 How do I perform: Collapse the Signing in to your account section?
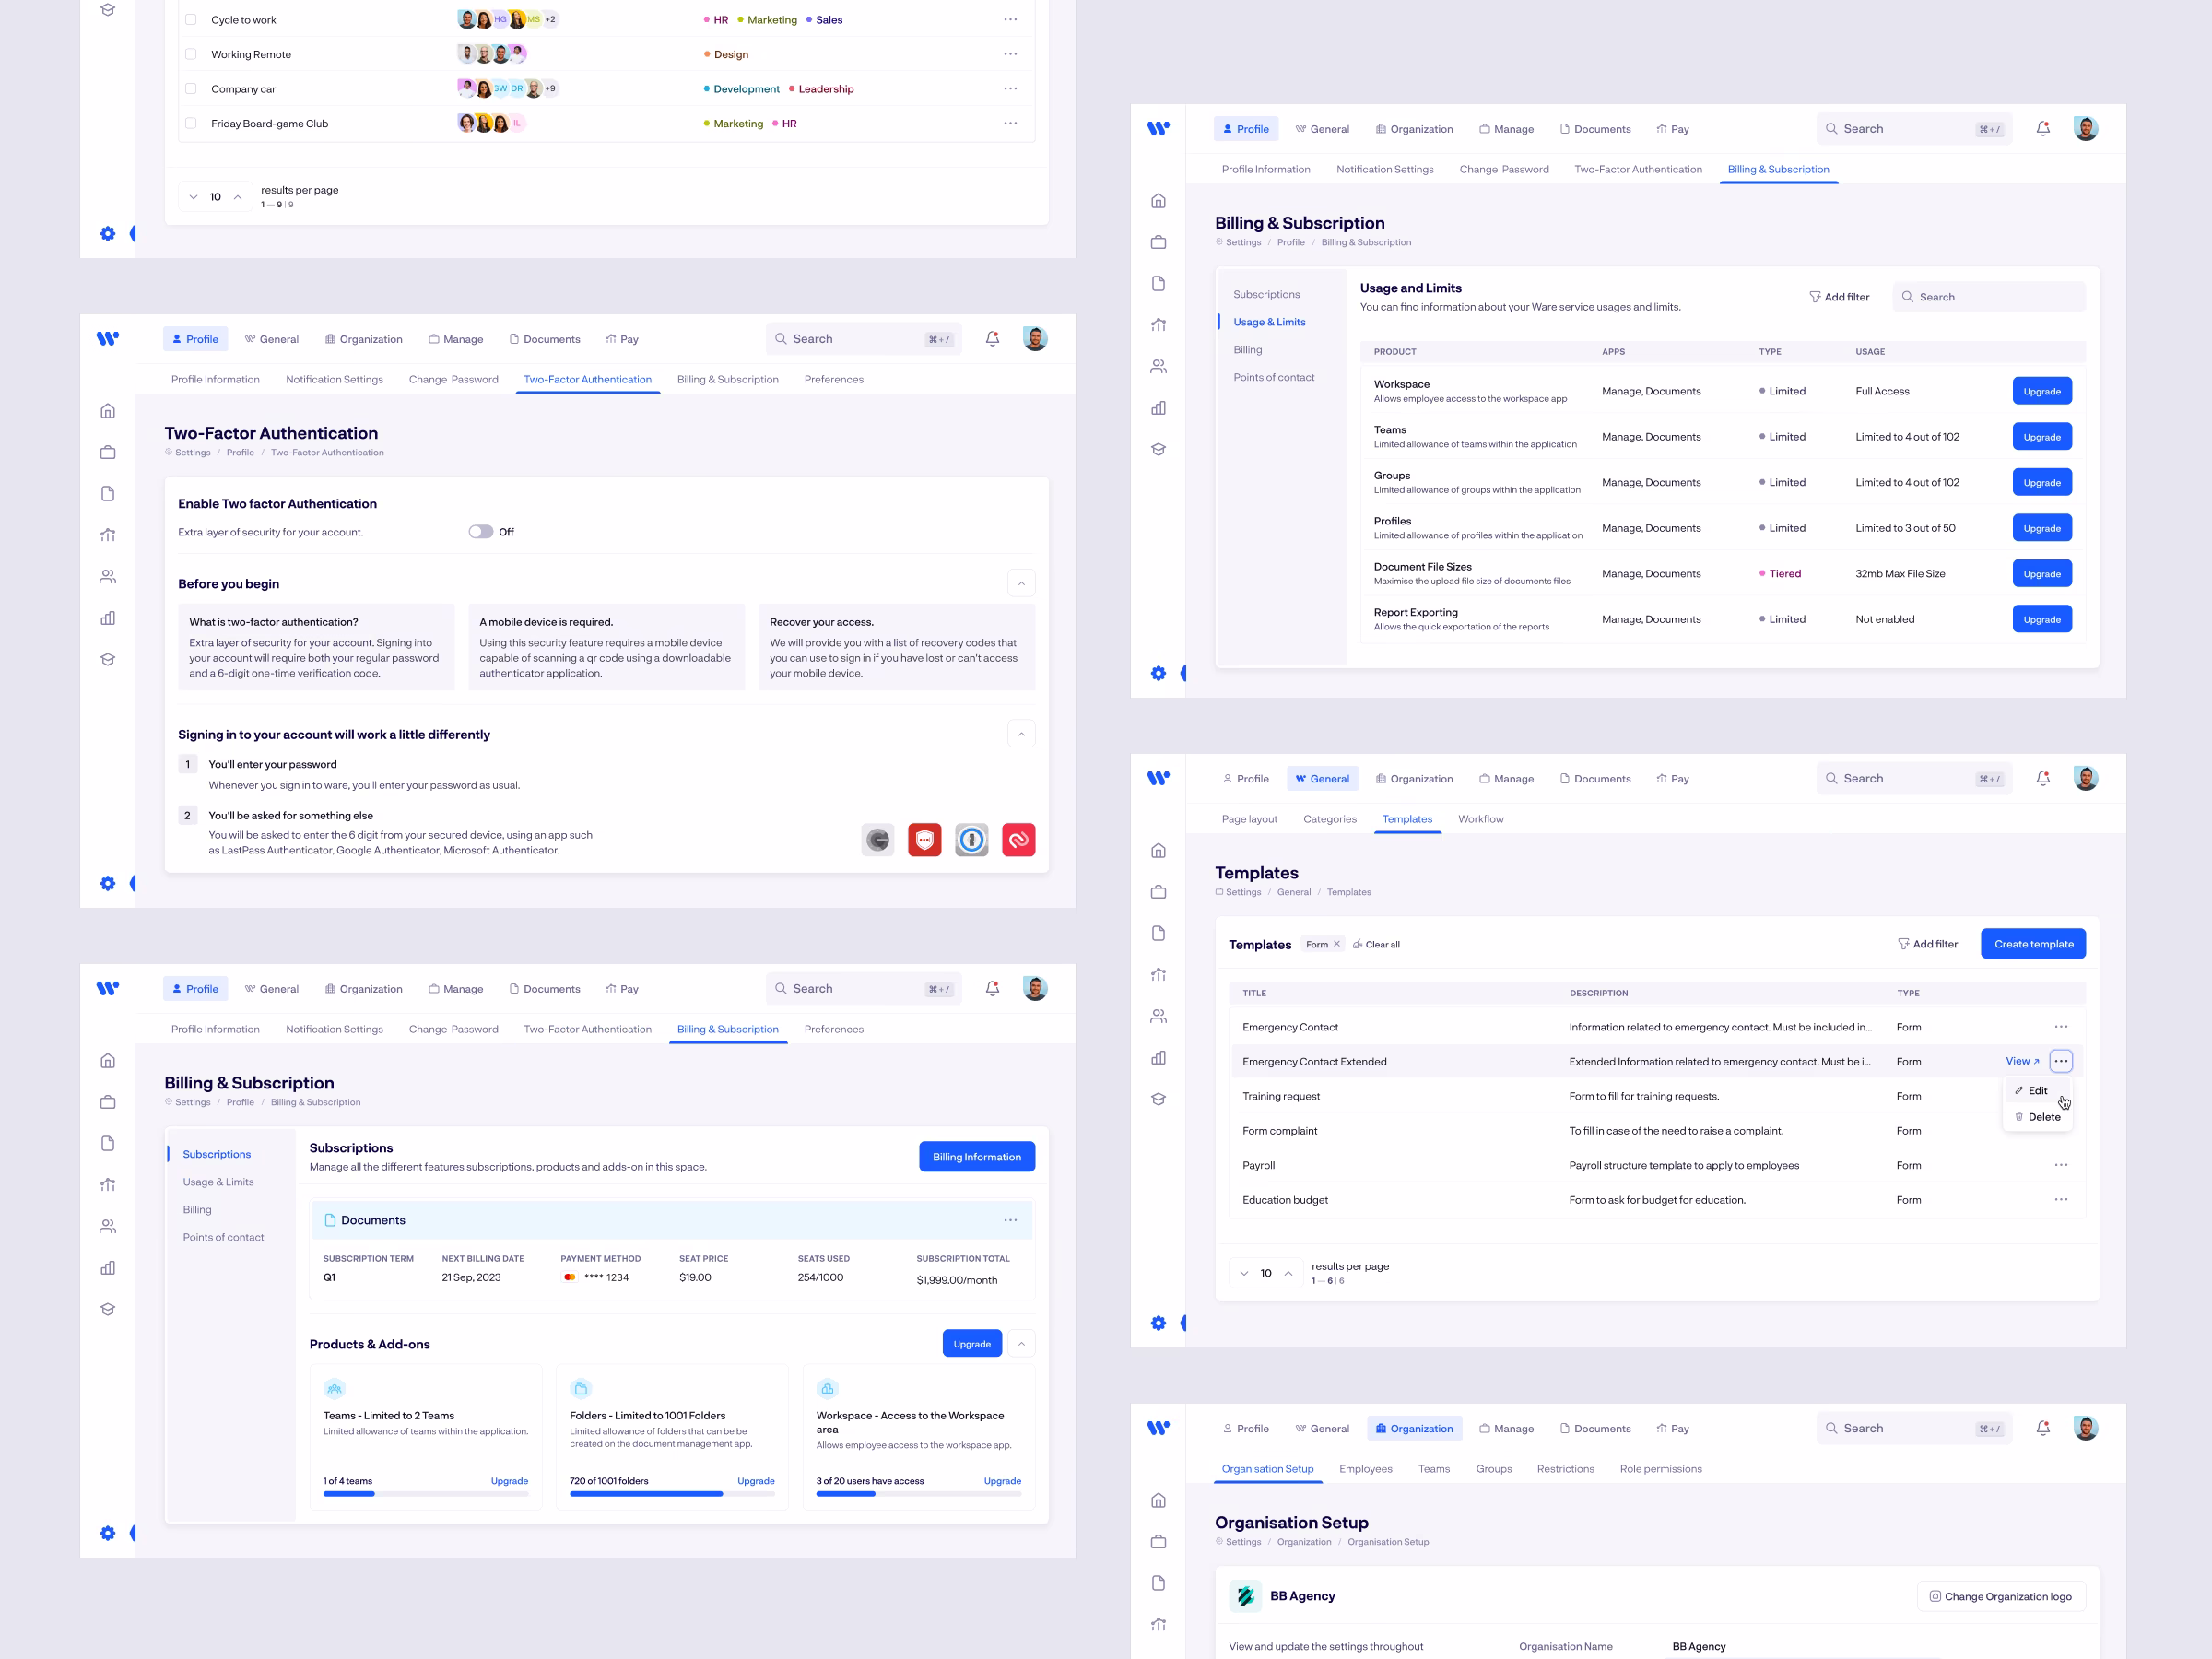click(x=1021, y=734)
